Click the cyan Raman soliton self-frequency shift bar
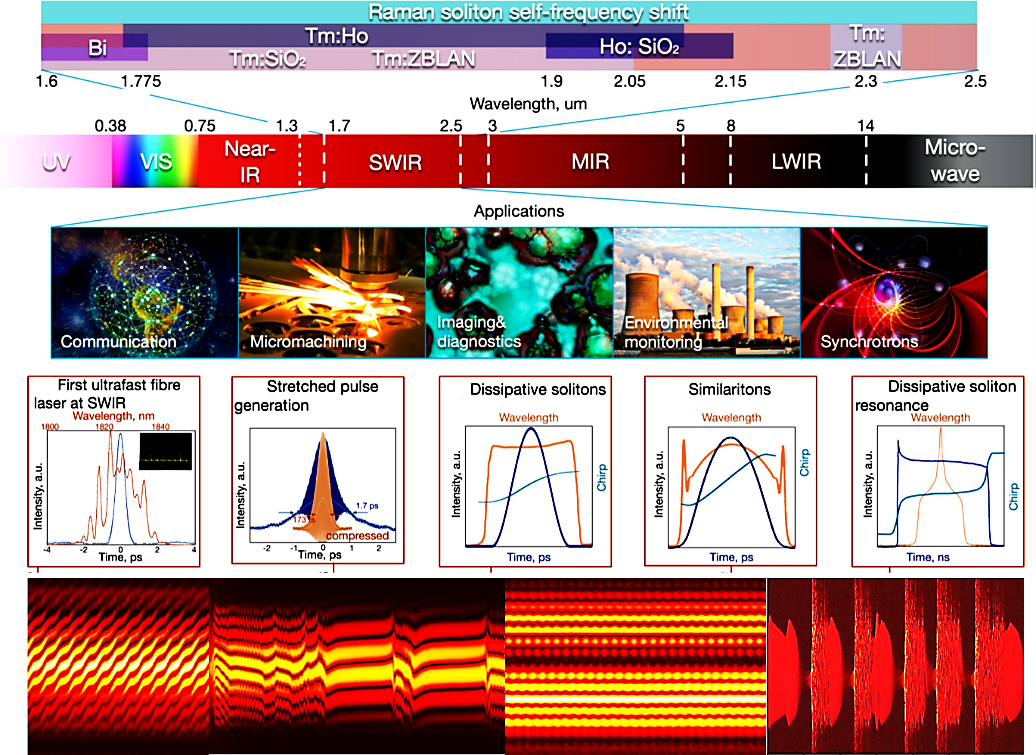Viewport: 1036px width, 755px height. click(508, 12)
